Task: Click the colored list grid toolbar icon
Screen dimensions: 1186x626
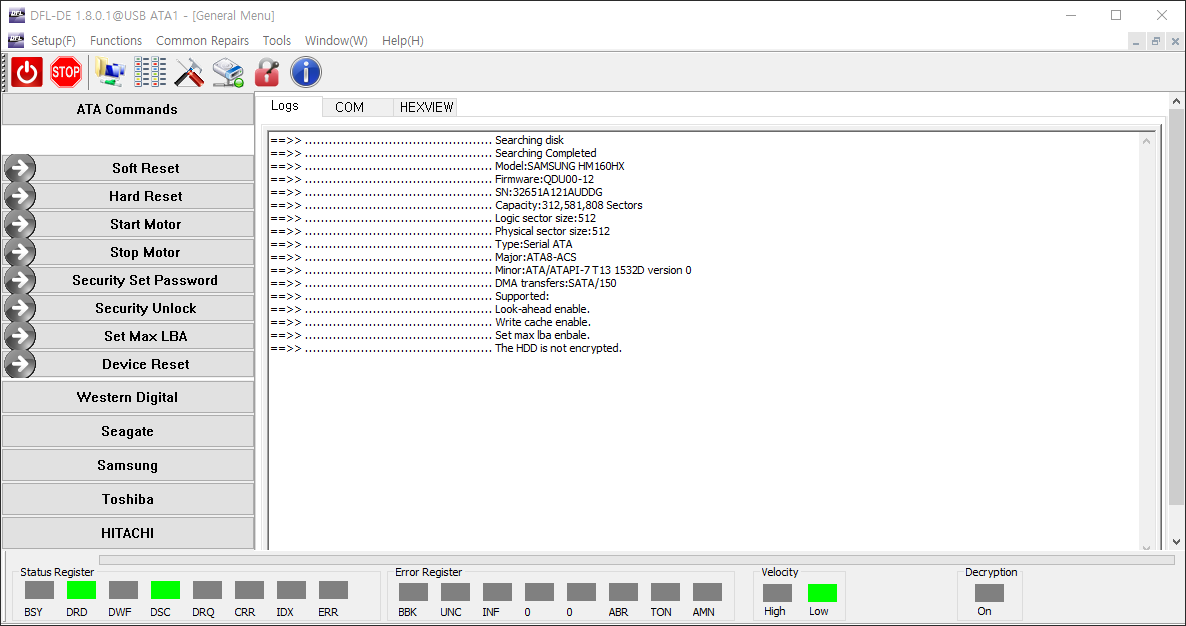Action: coord(150,73)
